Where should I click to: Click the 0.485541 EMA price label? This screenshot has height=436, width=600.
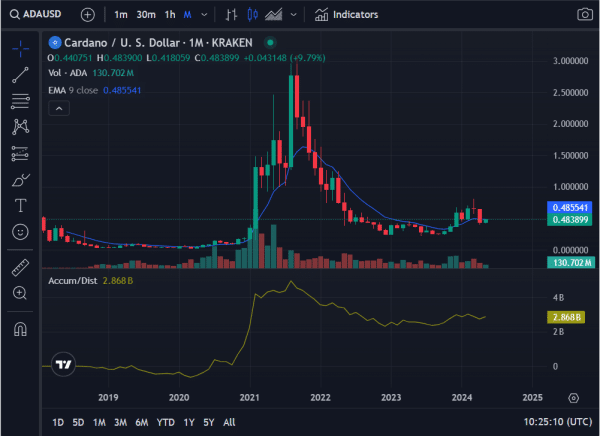coord(570,207)
